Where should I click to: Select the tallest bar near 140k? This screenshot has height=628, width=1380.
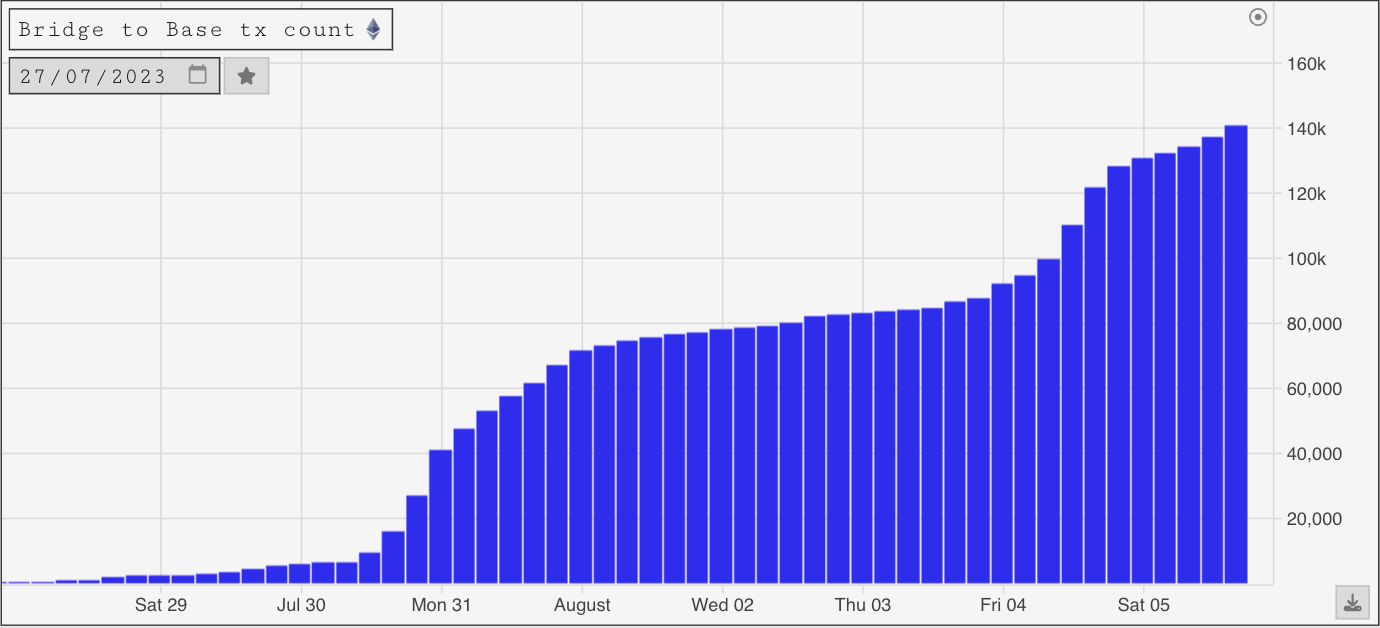click(x=1235, y=354)
